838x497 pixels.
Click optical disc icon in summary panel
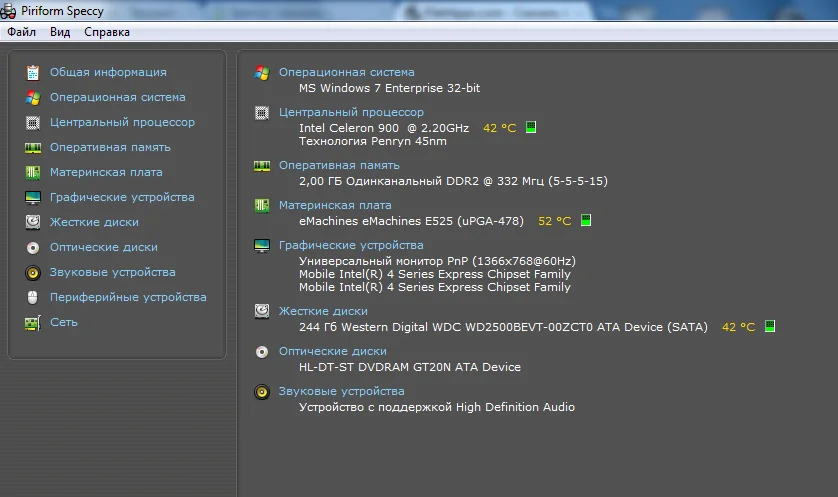[x=262, y=352]
